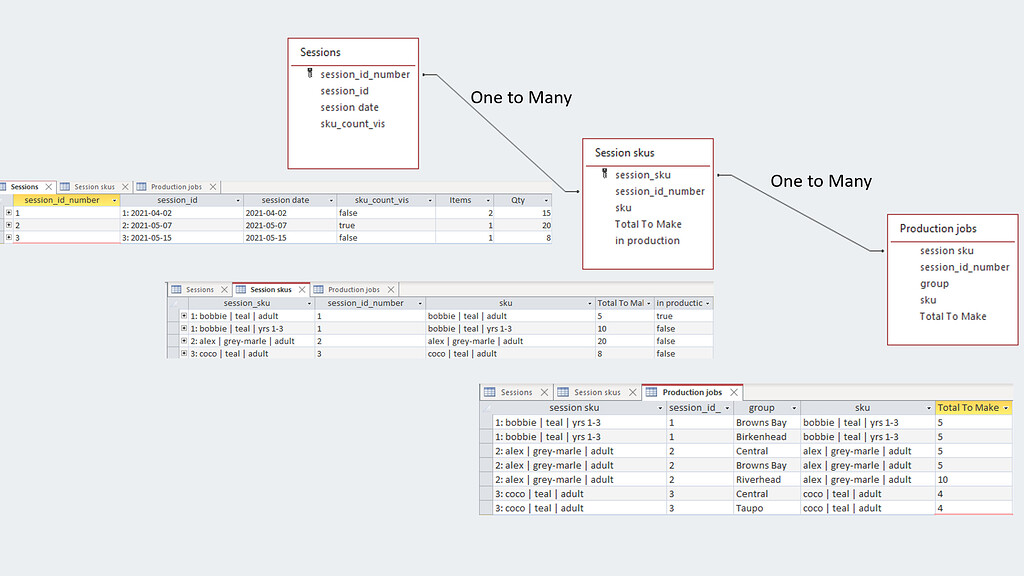The height and width of the screenshot is (576, 1024).
Task: Open the filter dropdown on session date column
Action: (x=330, y=200)
